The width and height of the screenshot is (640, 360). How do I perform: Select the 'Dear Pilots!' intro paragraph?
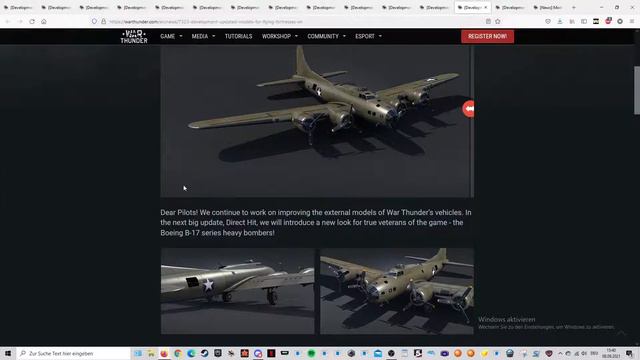click(316, 222)
